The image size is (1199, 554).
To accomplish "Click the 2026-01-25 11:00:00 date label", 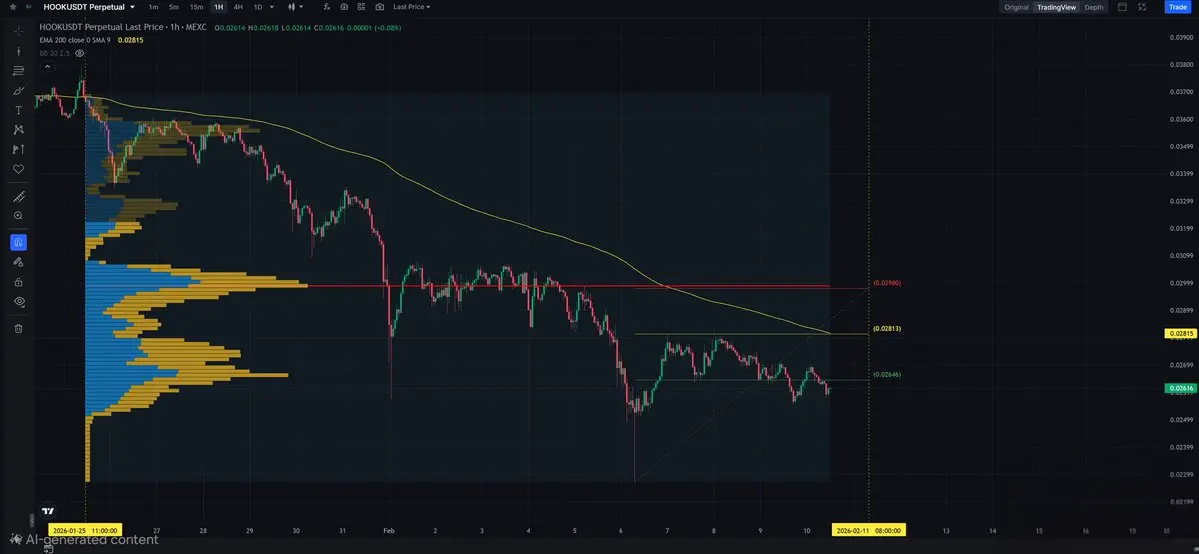I will (83, 530).
